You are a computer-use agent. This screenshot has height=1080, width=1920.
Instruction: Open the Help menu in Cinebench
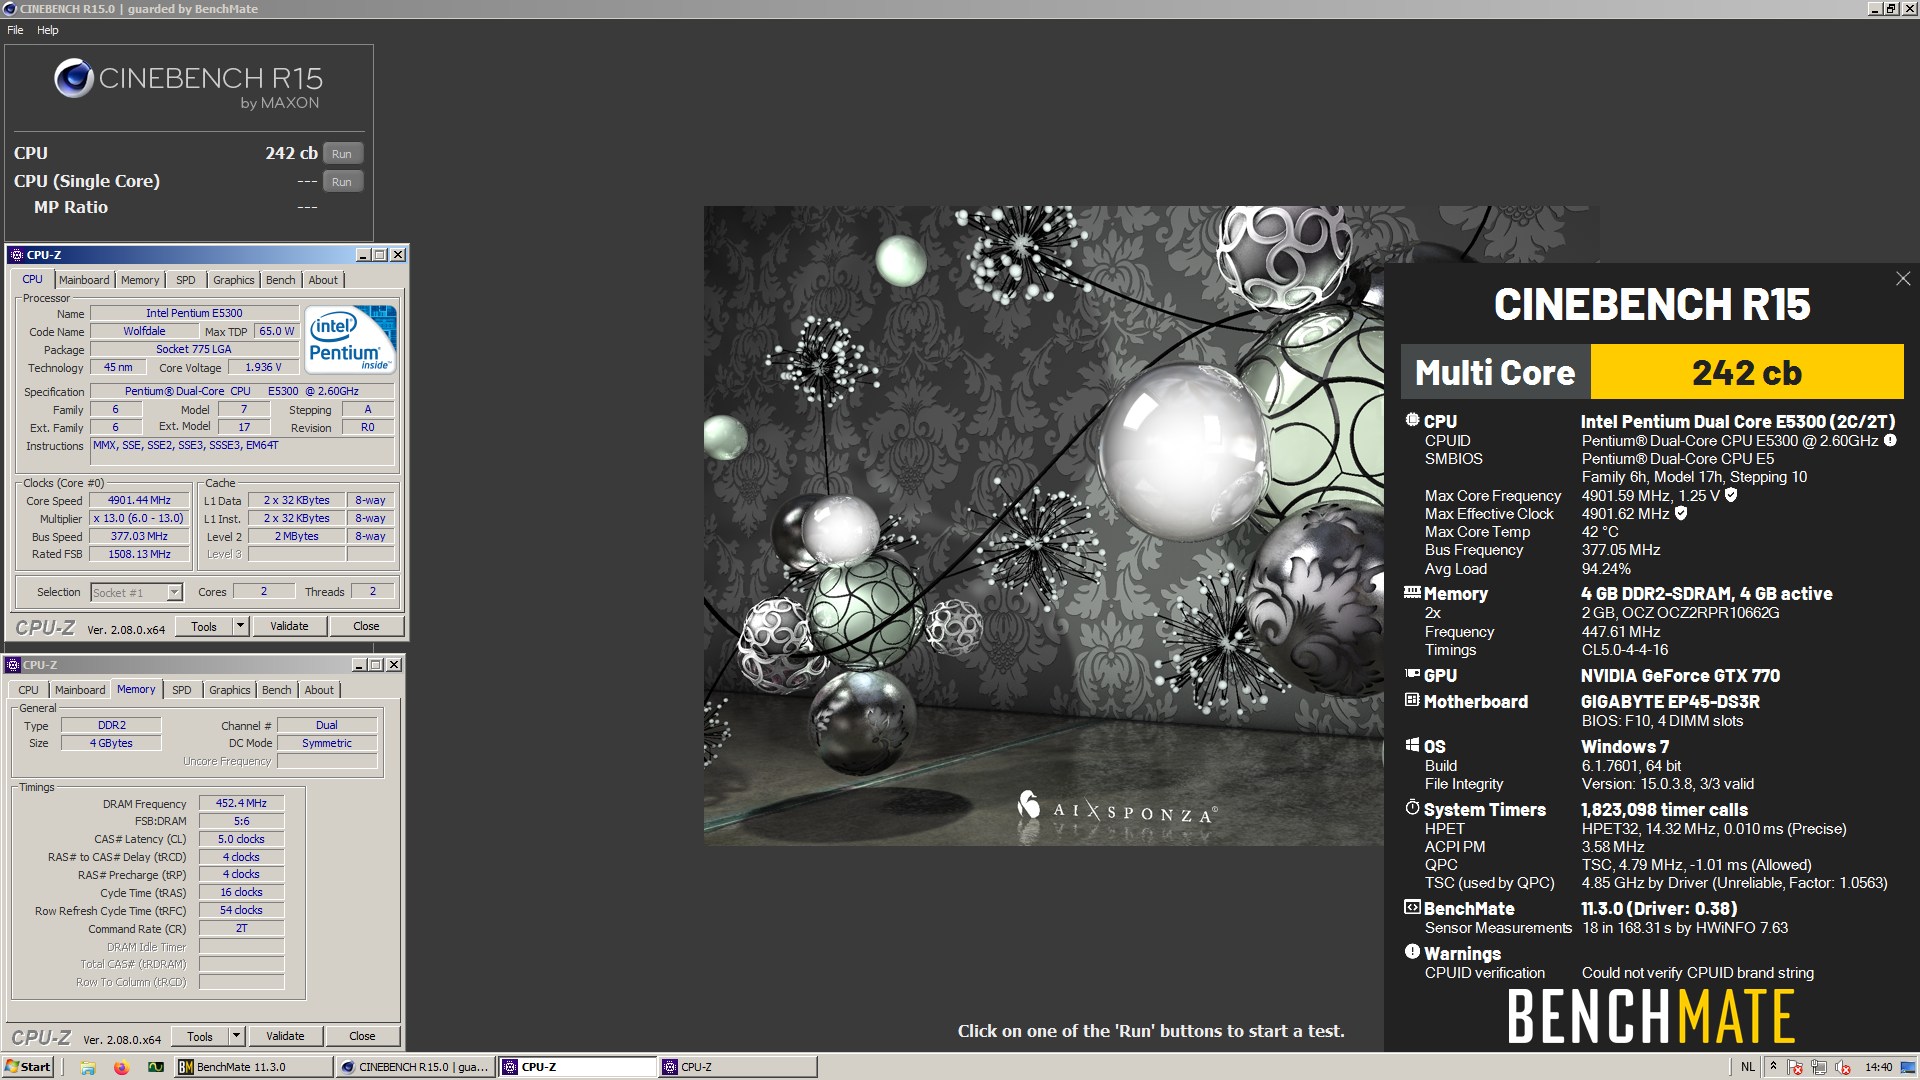coord(48,30)
